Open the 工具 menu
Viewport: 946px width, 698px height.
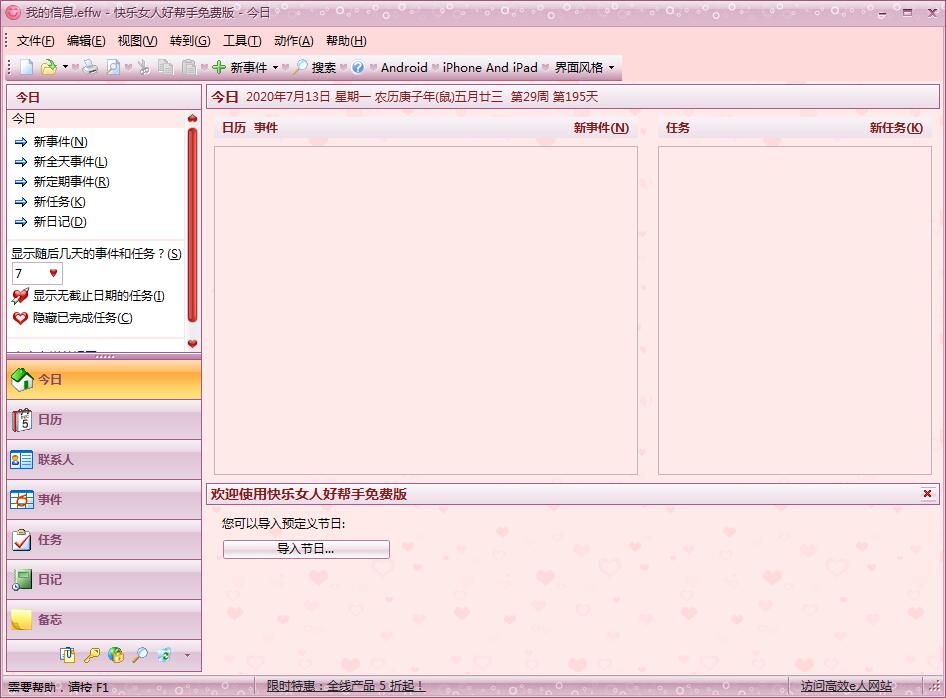(241, 40)
